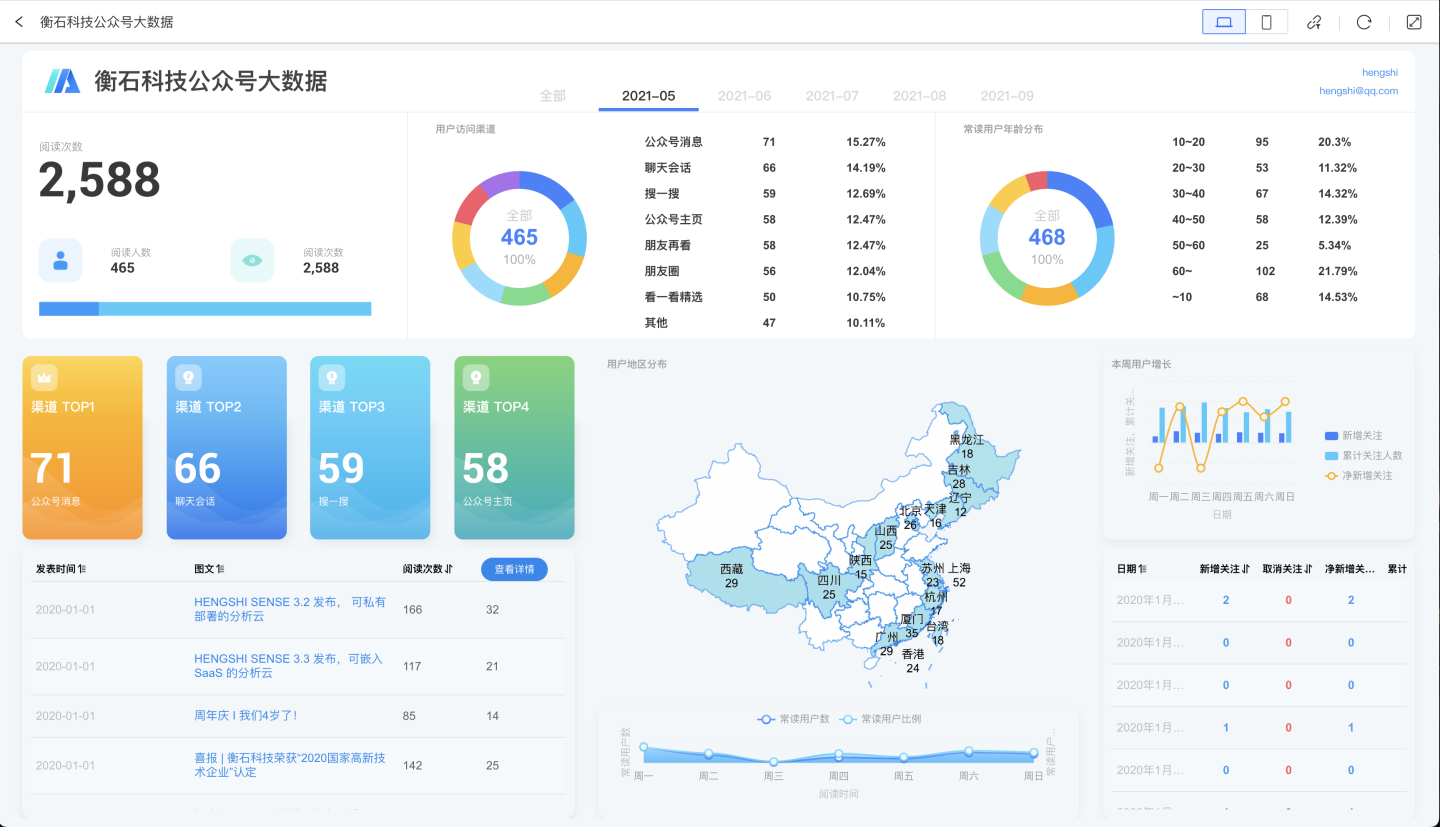Screen dimensions: 1440x827
Task: Switch to desktop layout preview
Action: pyautogui.click(x=1224, y=22)
